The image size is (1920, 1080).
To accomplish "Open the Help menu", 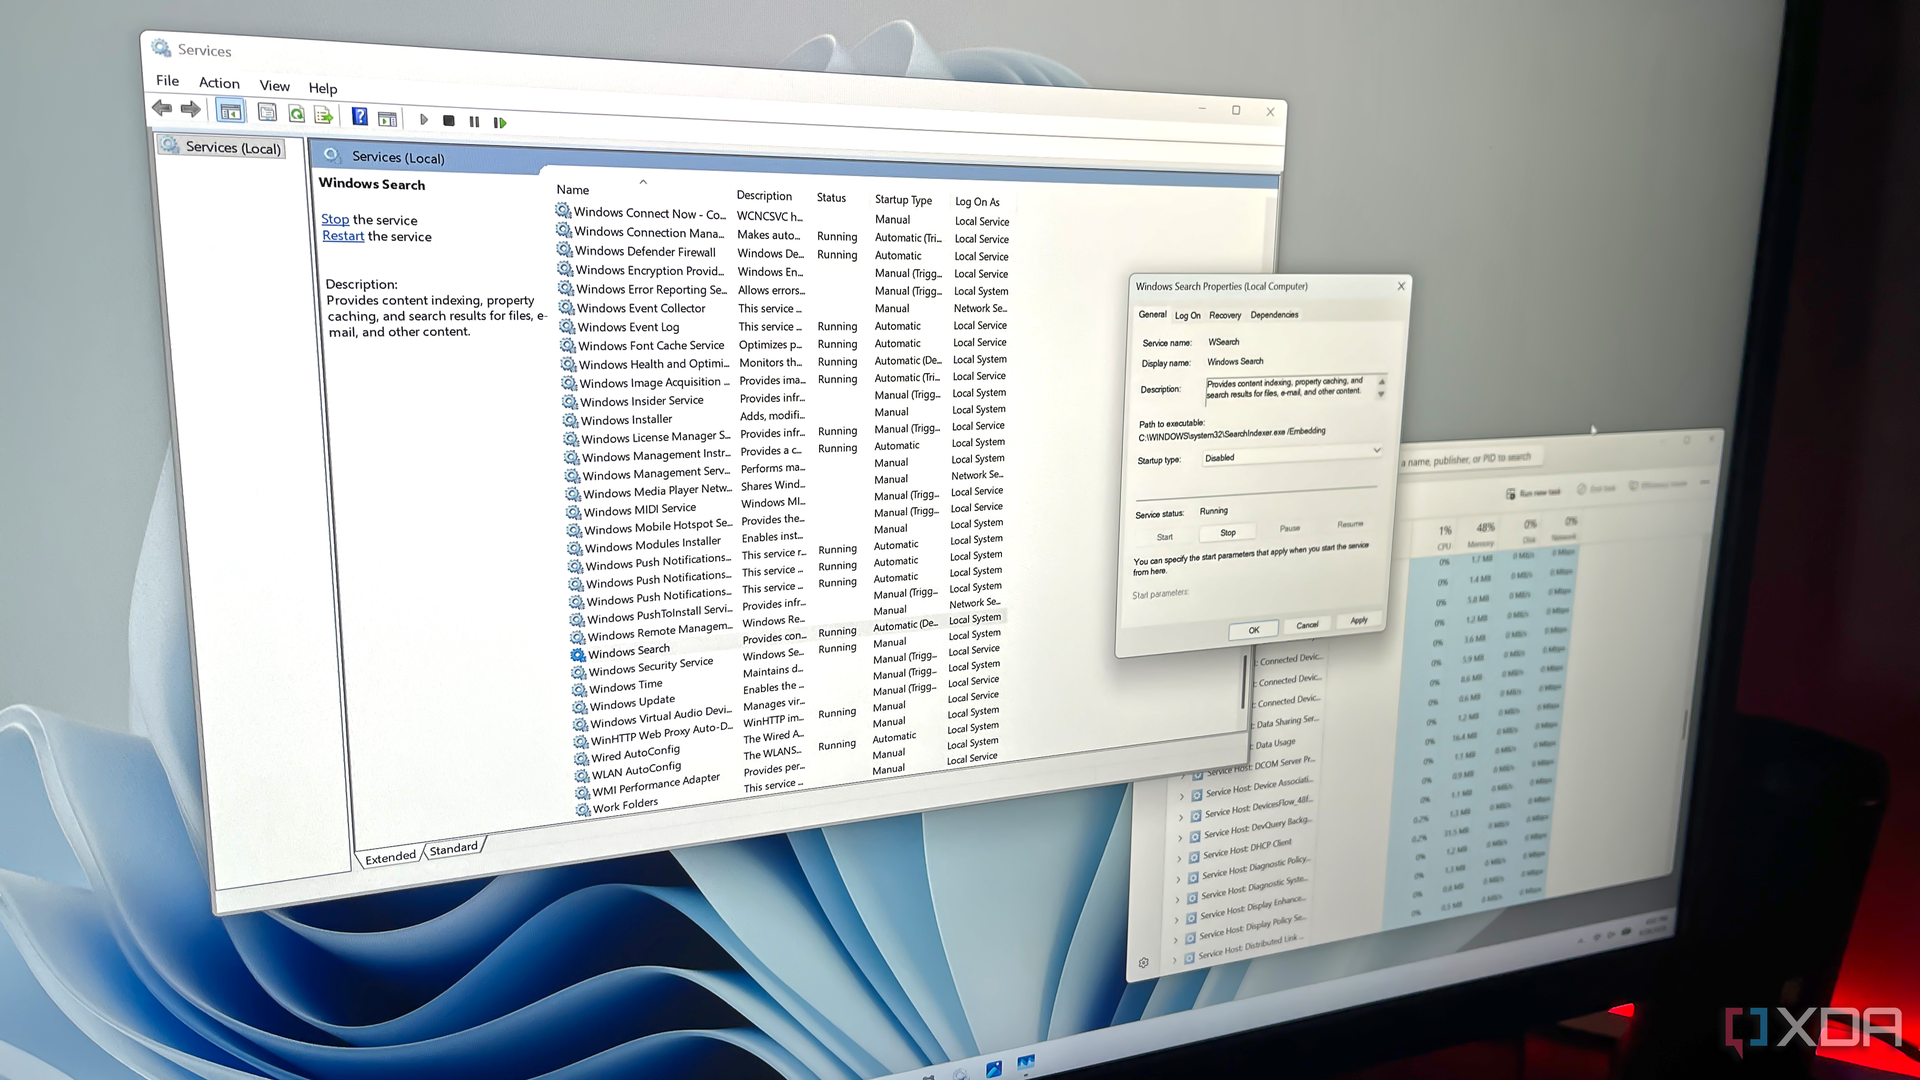I will 323,88.
